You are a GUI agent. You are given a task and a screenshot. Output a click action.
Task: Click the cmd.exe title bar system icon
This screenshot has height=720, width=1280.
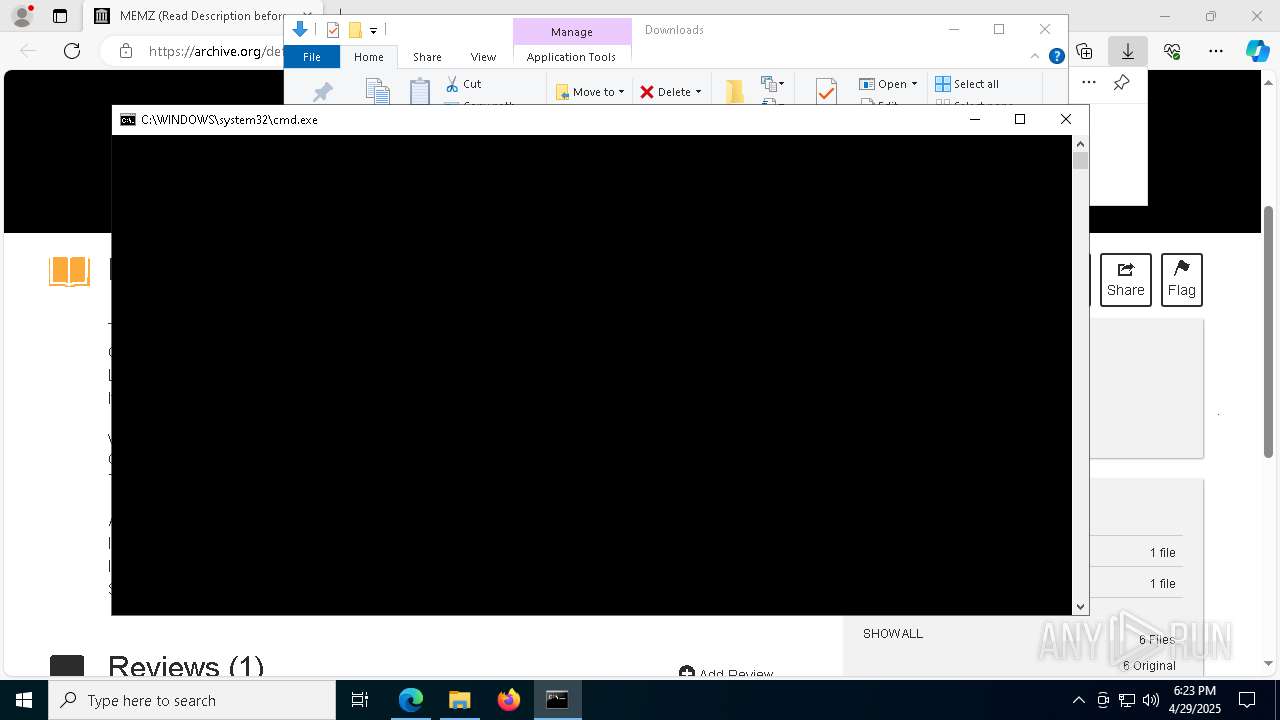(x=128, y=120)
